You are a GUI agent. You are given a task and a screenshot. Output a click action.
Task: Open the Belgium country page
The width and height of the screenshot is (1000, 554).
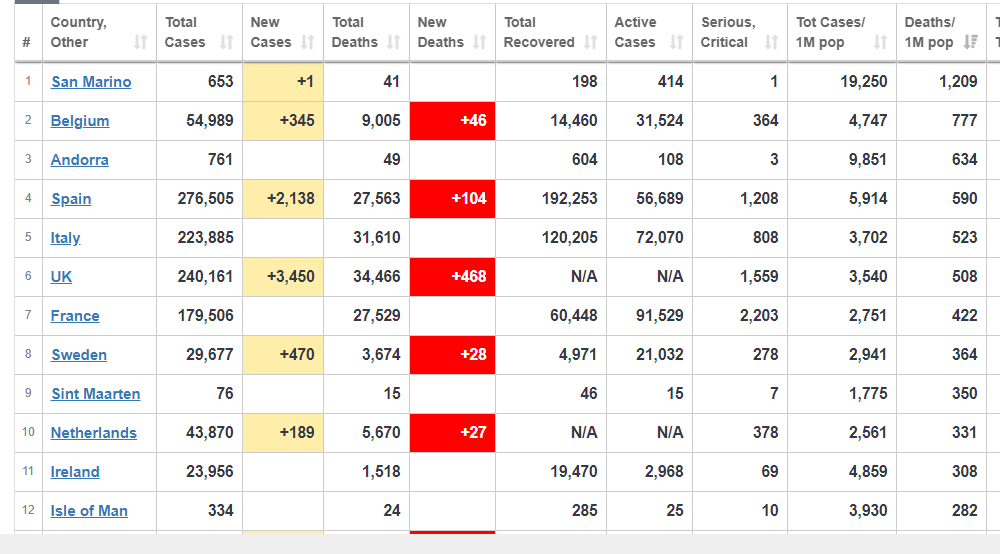coord(80,120)
